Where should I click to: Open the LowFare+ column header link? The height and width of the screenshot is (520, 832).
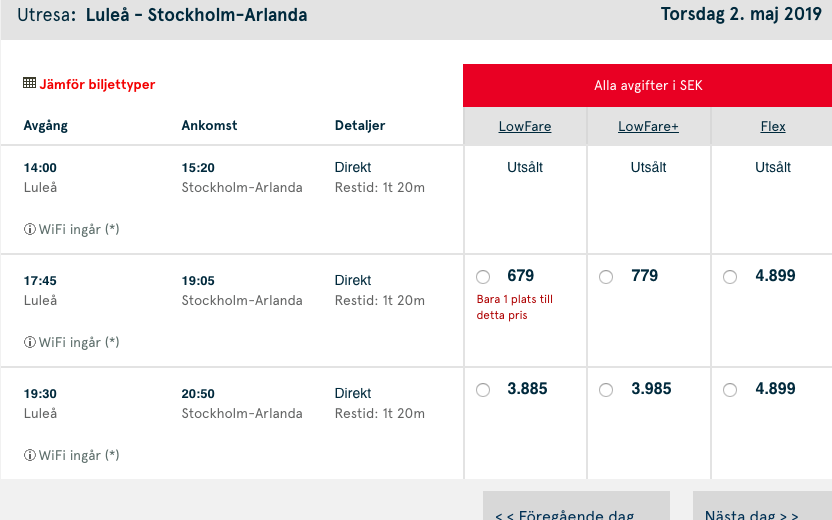tap(648, 127)
